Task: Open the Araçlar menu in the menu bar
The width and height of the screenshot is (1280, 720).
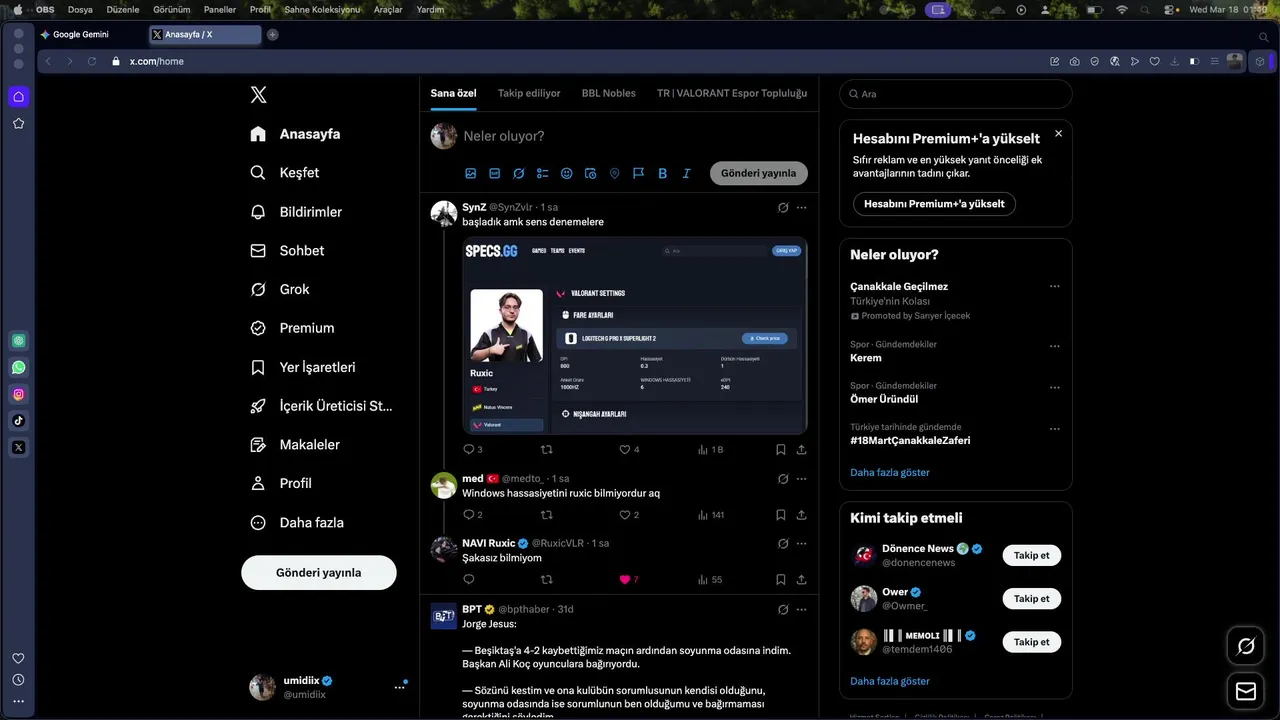Action: tap(388, 9)
